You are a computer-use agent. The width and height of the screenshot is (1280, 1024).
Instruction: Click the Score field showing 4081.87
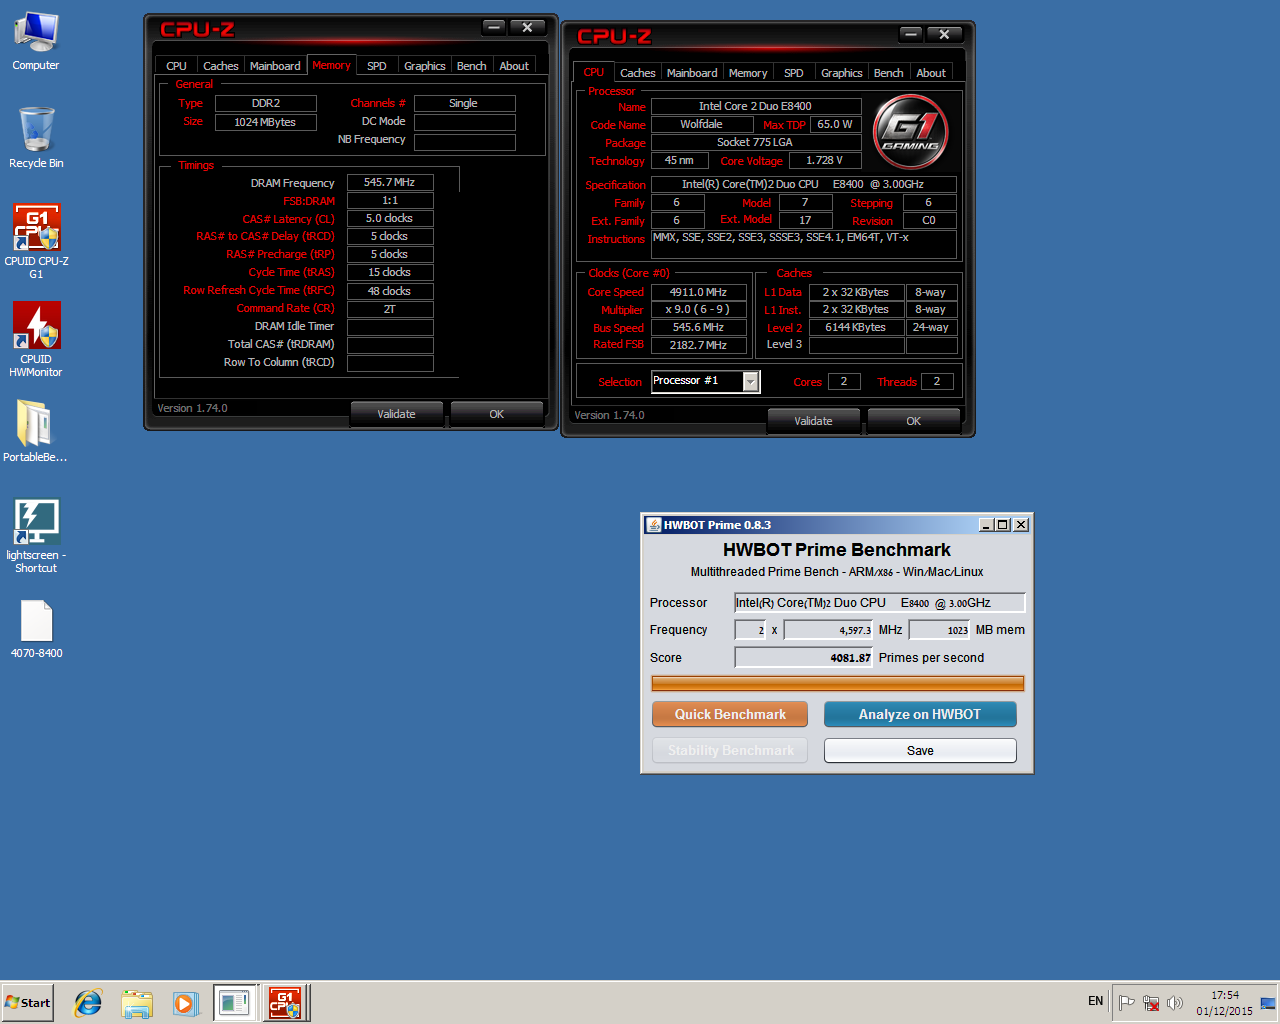tap(804, 658)
